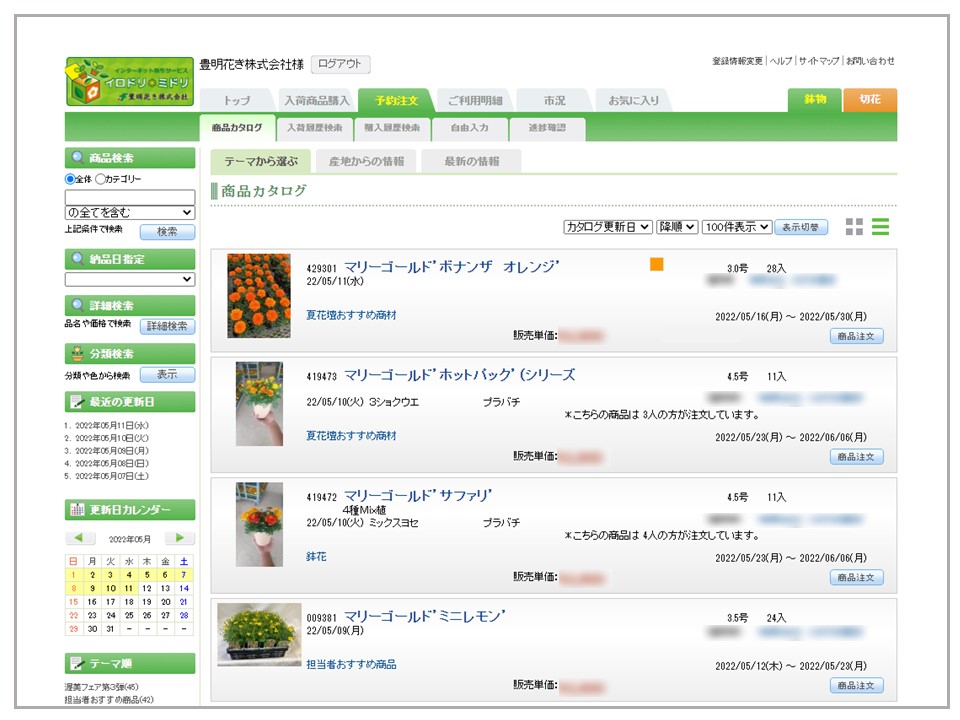
Task: Open the 100件表示 count dropdown
Action: [736, 227]
